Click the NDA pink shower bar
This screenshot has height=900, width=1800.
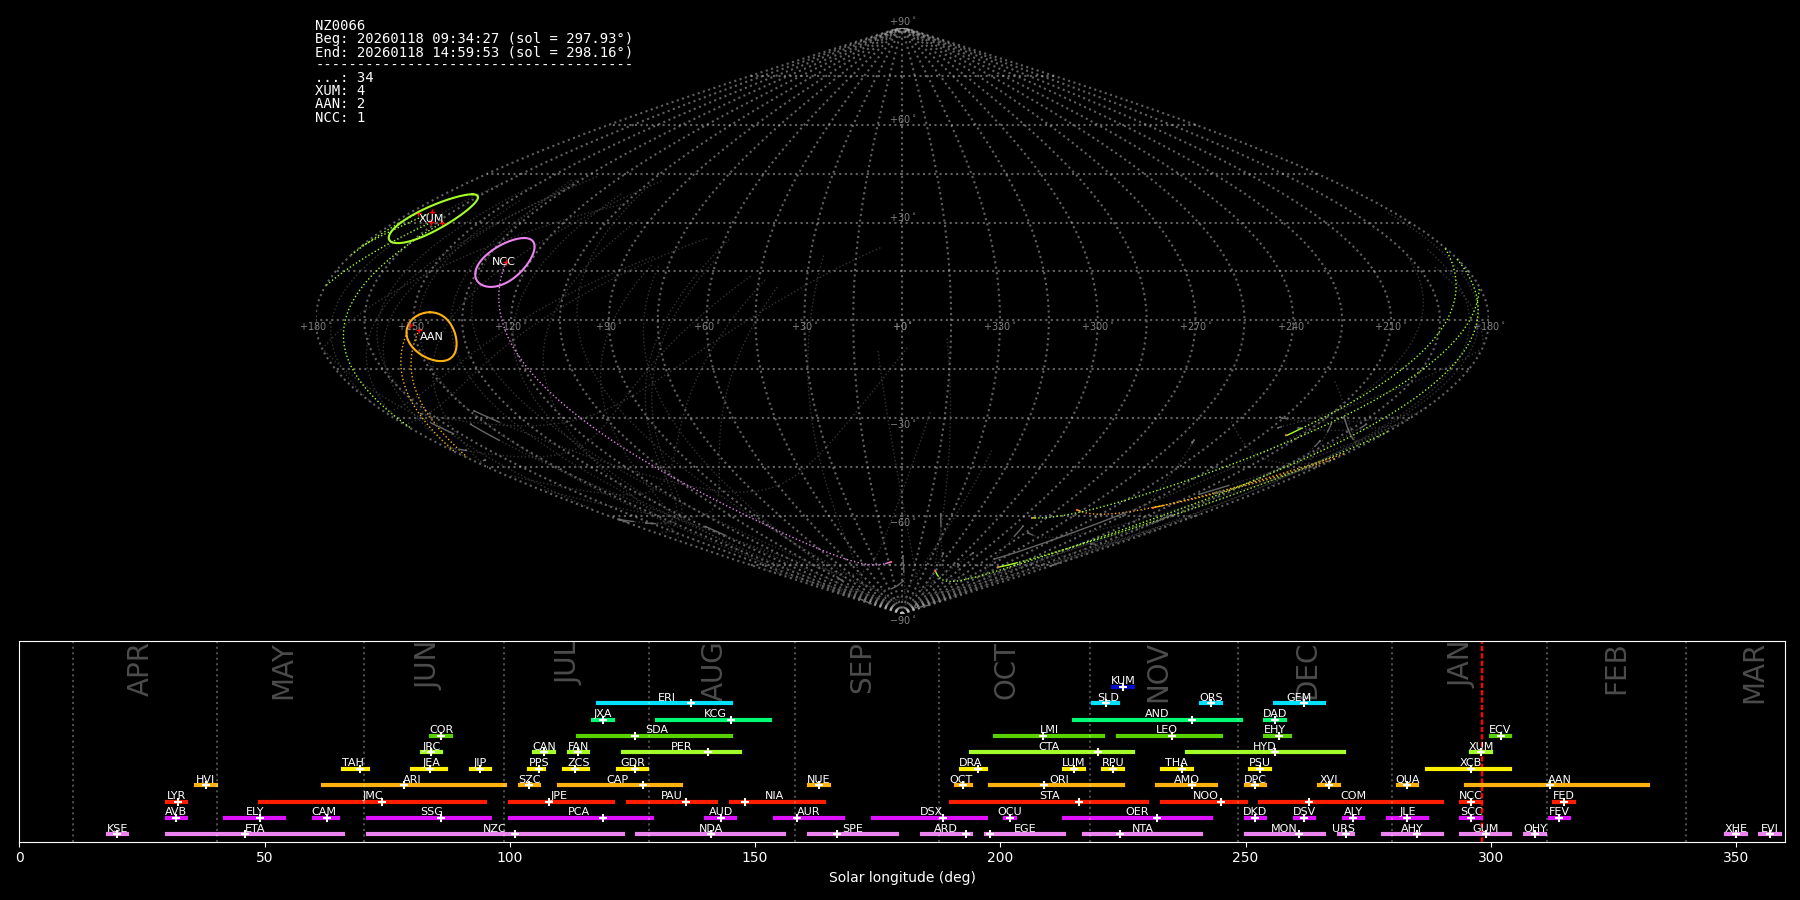click(710, 834)
